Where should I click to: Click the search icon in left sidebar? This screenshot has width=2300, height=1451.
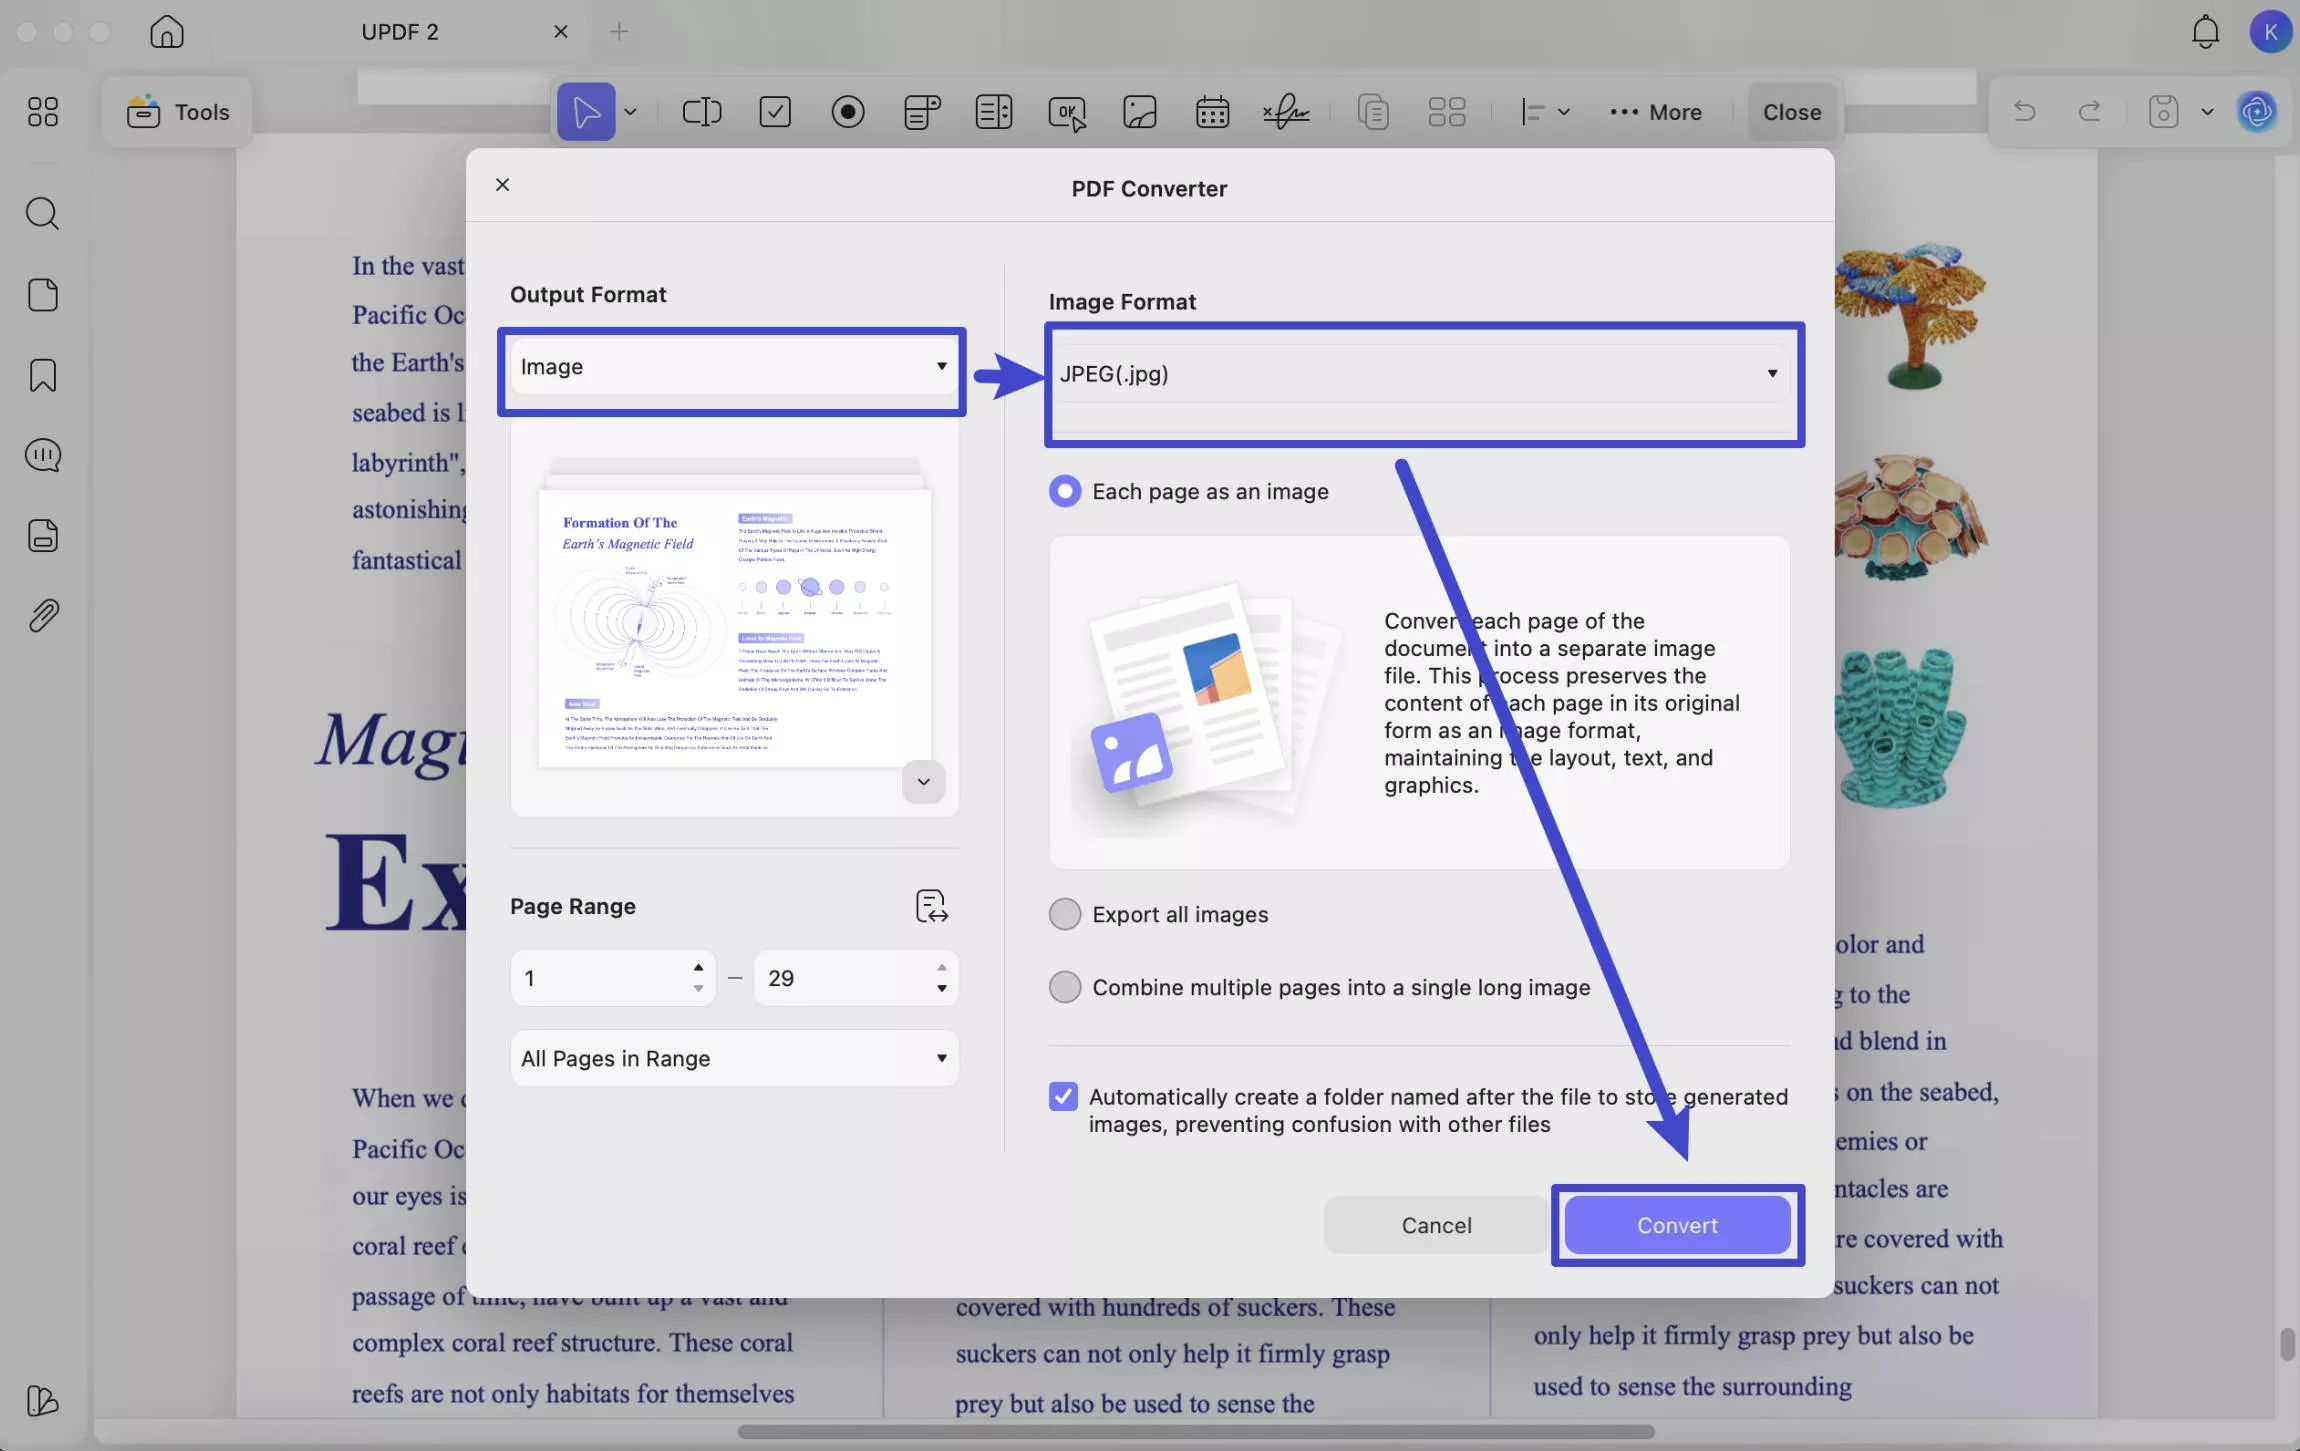coord(42,213)
